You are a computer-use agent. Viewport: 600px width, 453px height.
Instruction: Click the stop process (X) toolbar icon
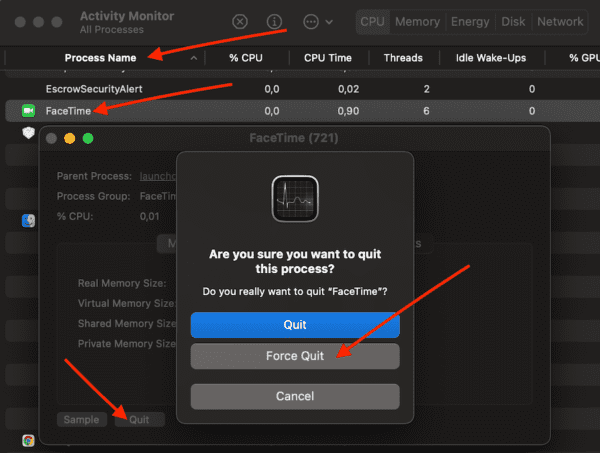point(240,22)
